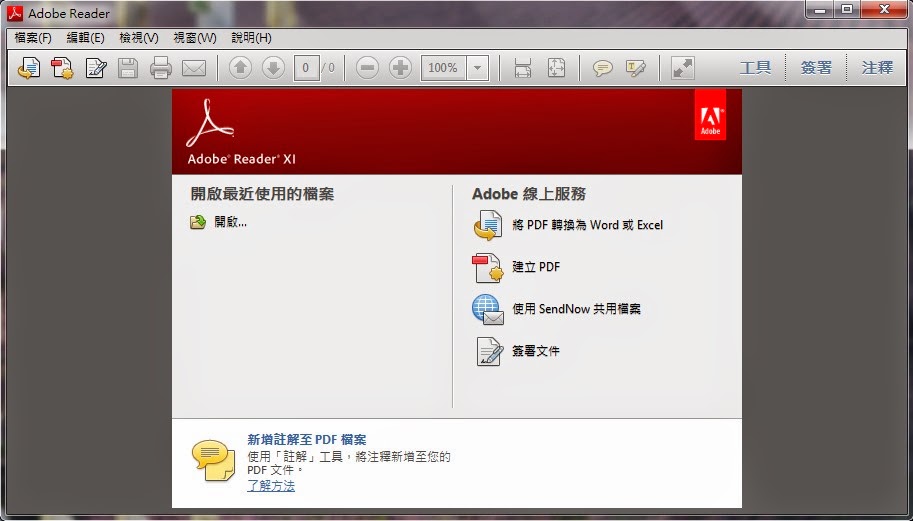Click the save file floppy icon
This screenshot has height=521, width=913.
128,68
